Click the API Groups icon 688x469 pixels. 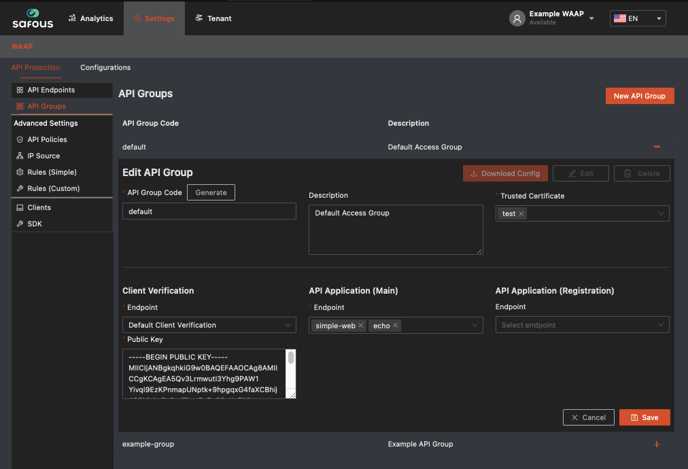[x=20, y=106]
